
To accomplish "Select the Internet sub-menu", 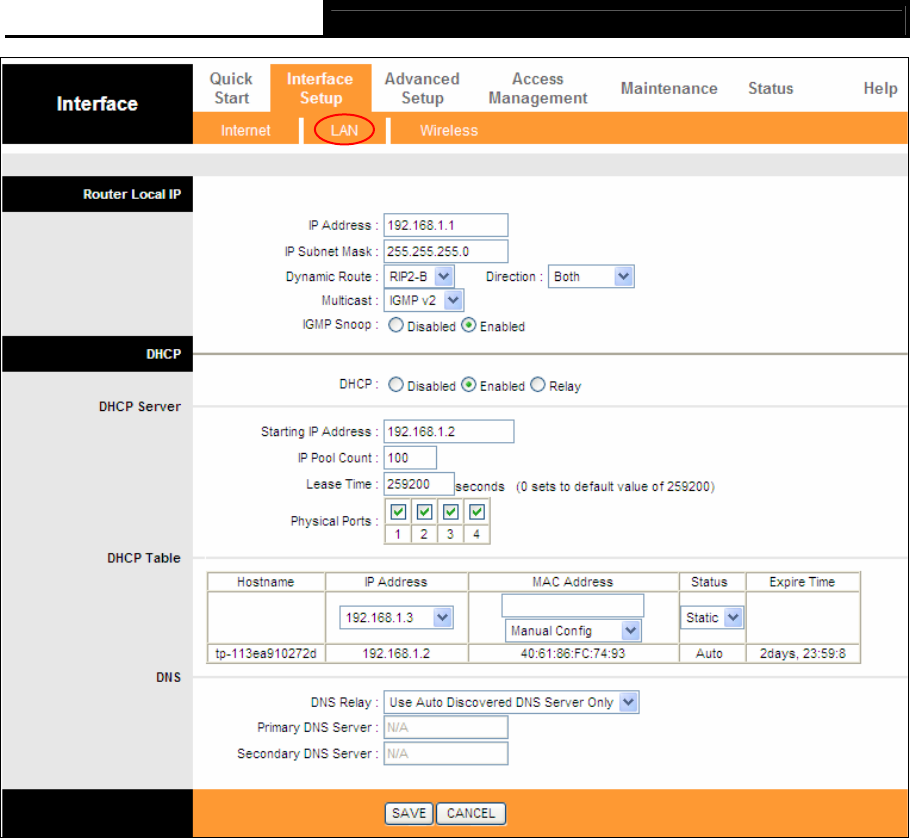I will pyautogui.click(x=245, y=130).
